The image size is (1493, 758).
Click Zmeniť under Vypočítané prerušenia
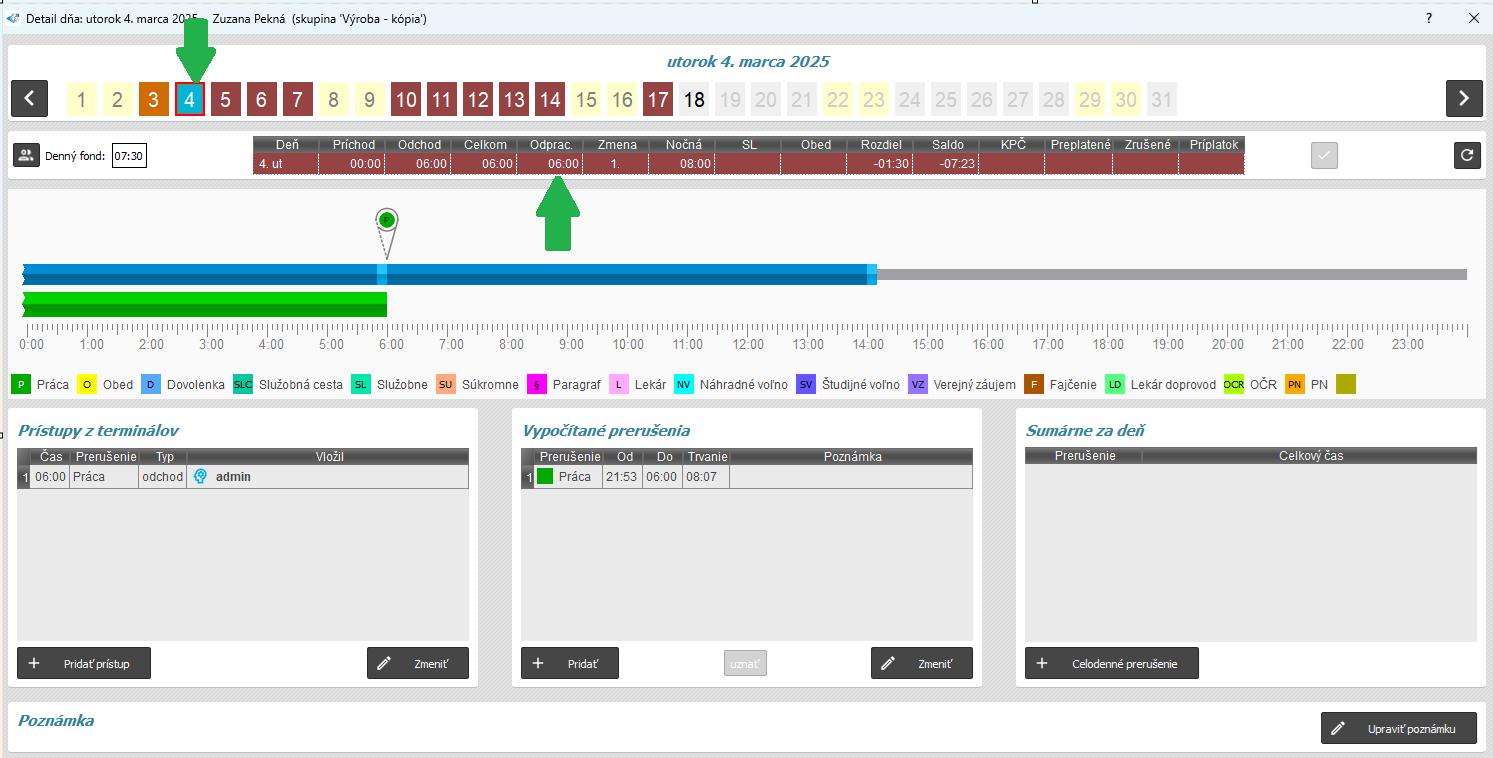point(921,663)
